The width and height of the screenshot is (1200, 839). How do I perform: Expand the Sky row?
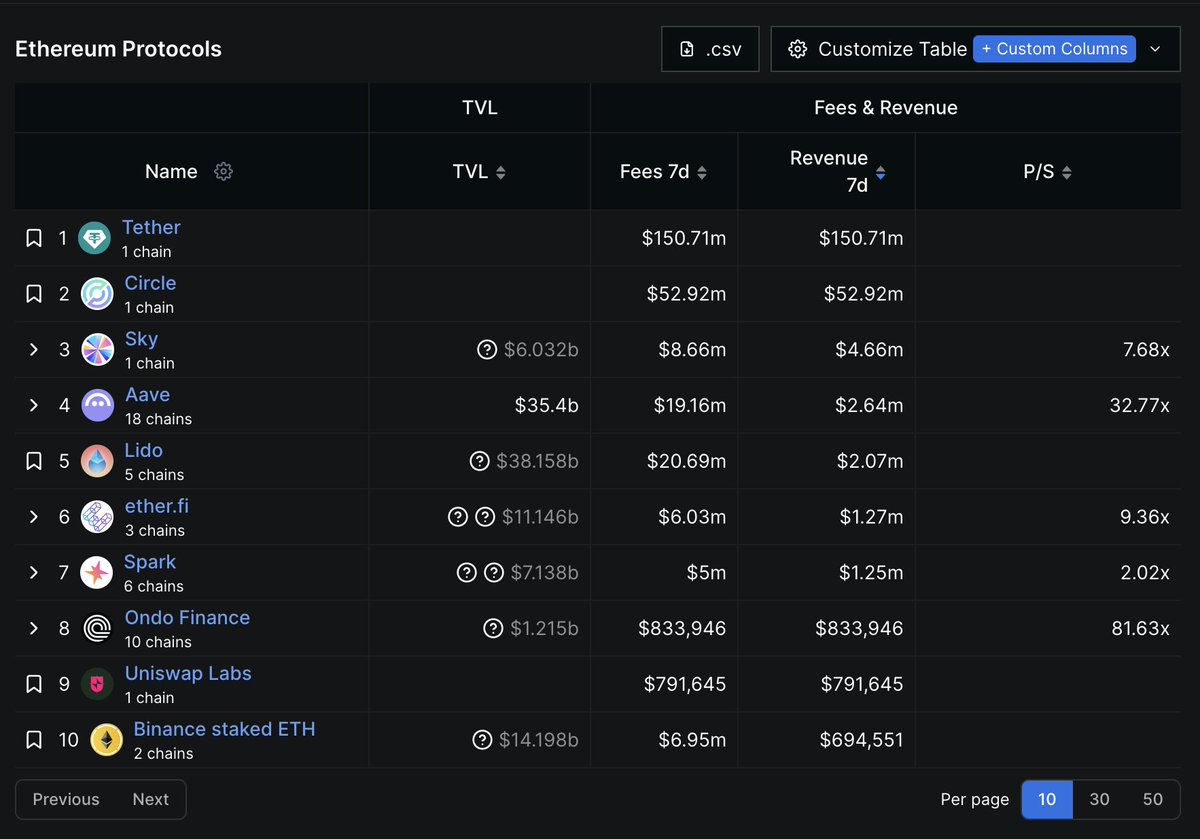[x=33, y=350]
